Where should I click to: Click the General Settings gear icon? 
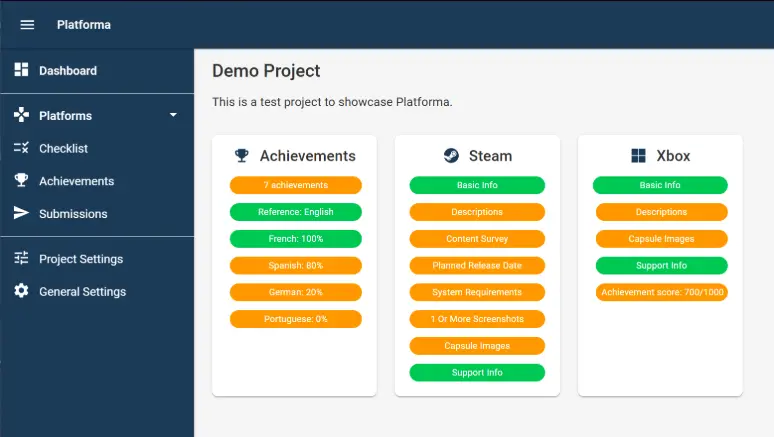21,291
